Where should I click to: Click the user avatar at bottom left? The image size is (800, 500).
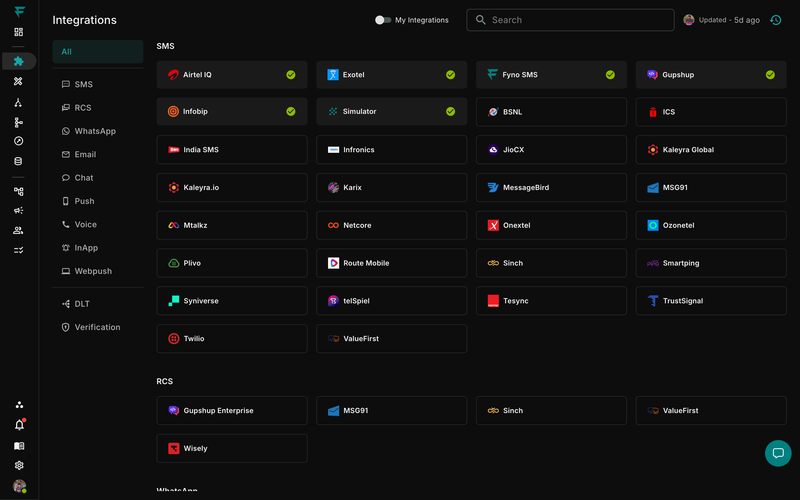(x=19, y=486)
